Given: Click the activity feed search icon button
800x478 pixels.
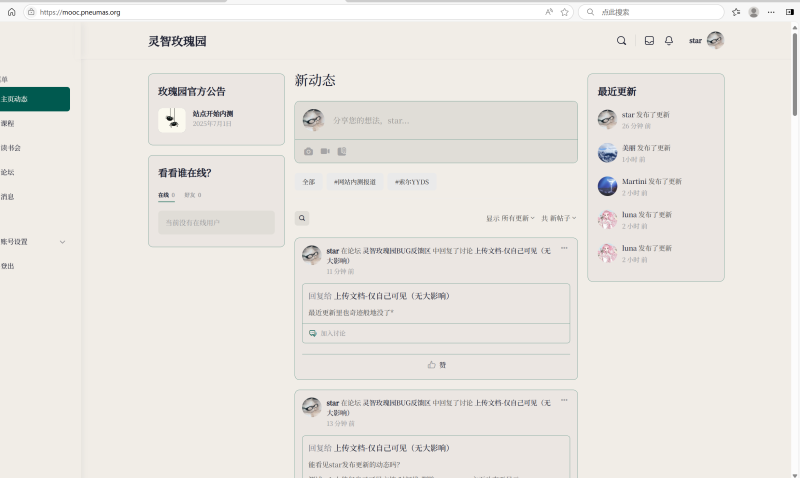Looking at the screenshot, I should [302, 218].
